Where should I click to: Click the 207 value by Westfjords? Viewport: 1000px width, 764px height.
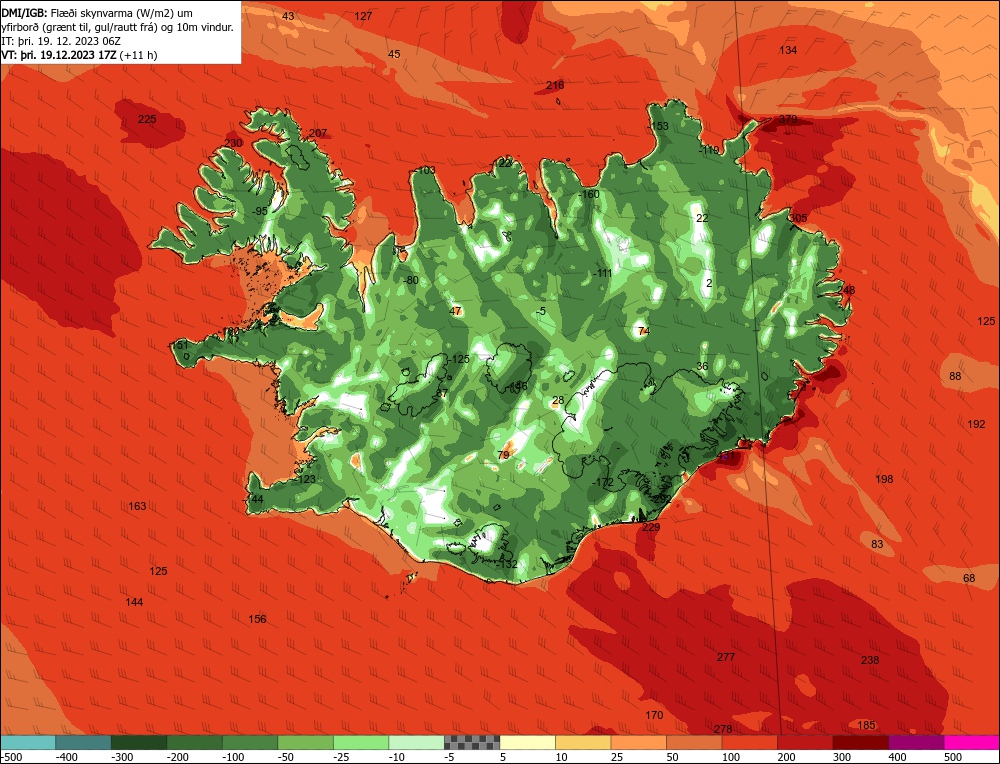tap(318, 133)
